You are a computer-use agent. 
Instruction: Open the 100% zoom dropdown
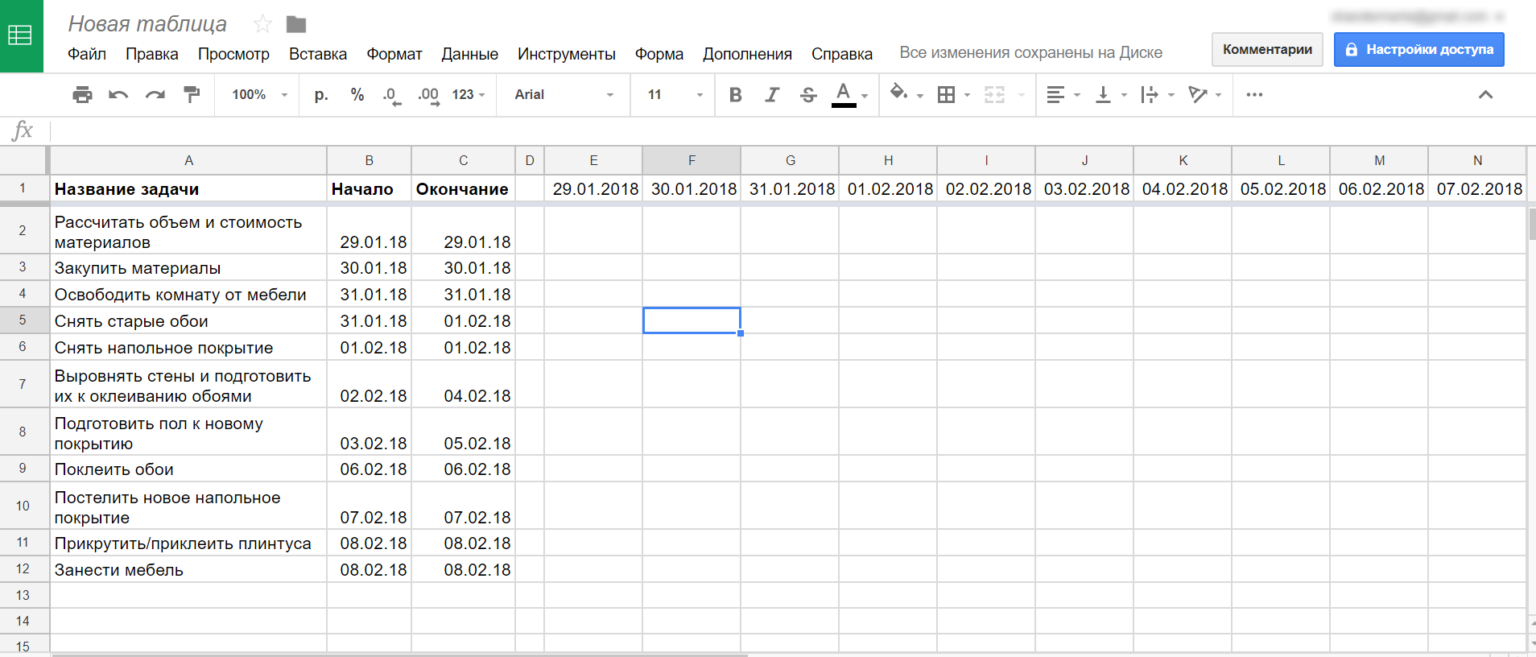[259, 95]
